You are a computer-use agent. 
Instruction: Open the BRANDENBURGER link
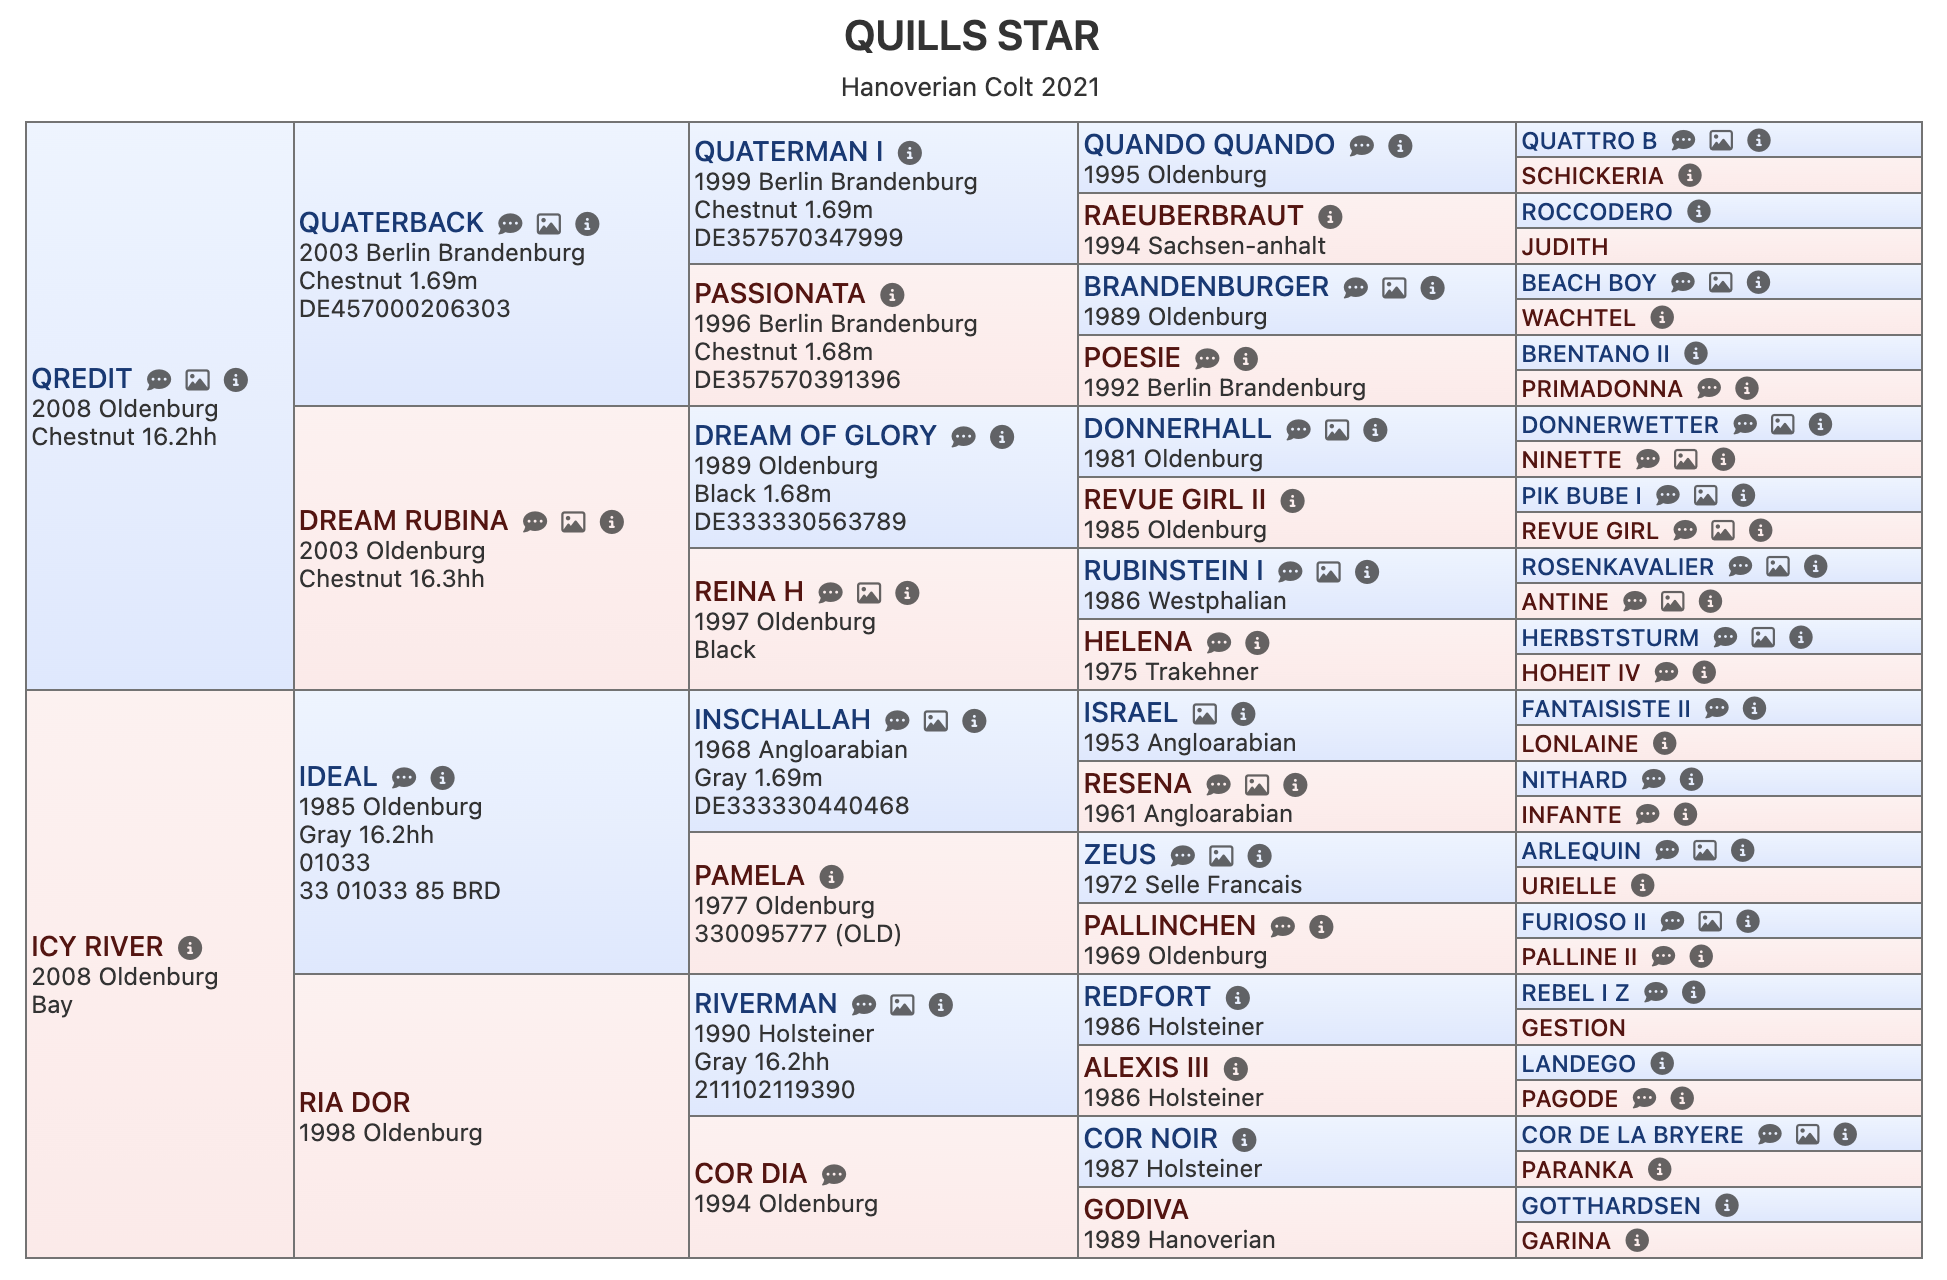click(1206, 287)
